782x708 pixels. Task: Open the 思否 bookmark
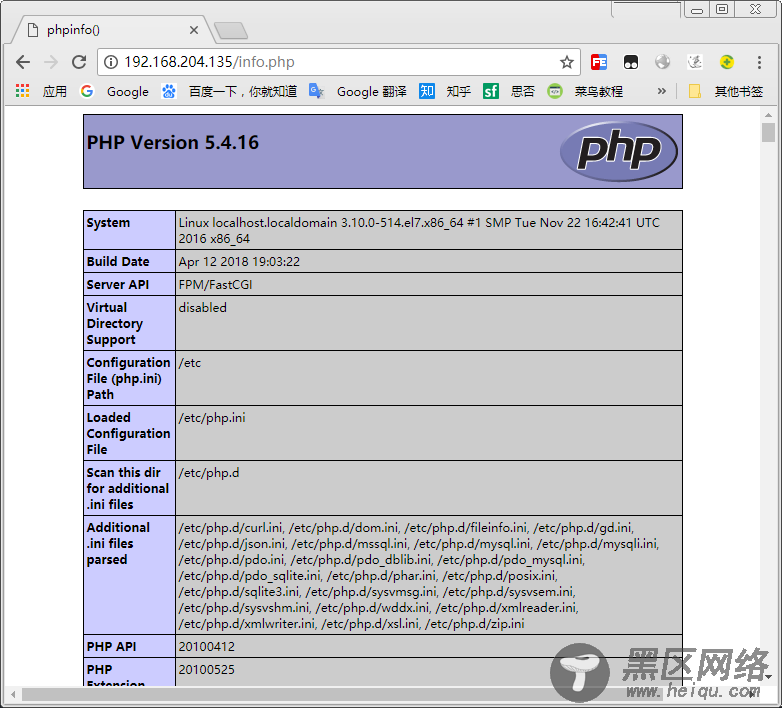[509, 91]
